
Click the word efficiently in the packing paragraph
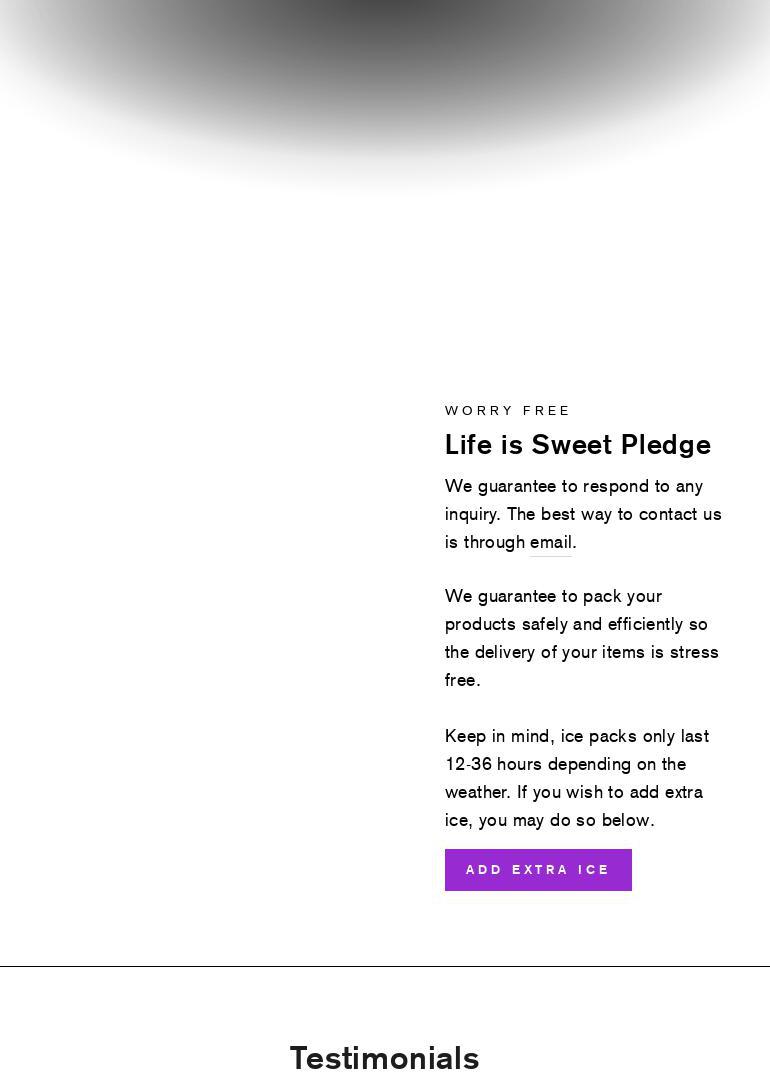pyautogui.click(x=645, y=625)
